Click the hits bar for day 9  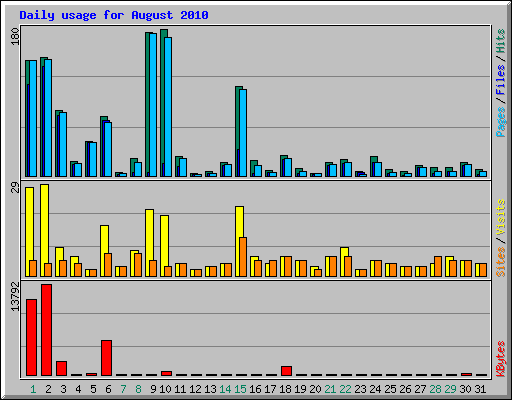tap(148, 104)
